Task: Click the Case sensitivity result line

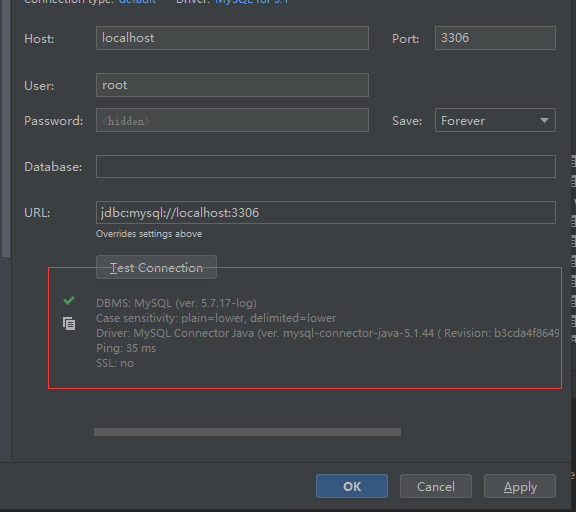Action: pos(216,318)
